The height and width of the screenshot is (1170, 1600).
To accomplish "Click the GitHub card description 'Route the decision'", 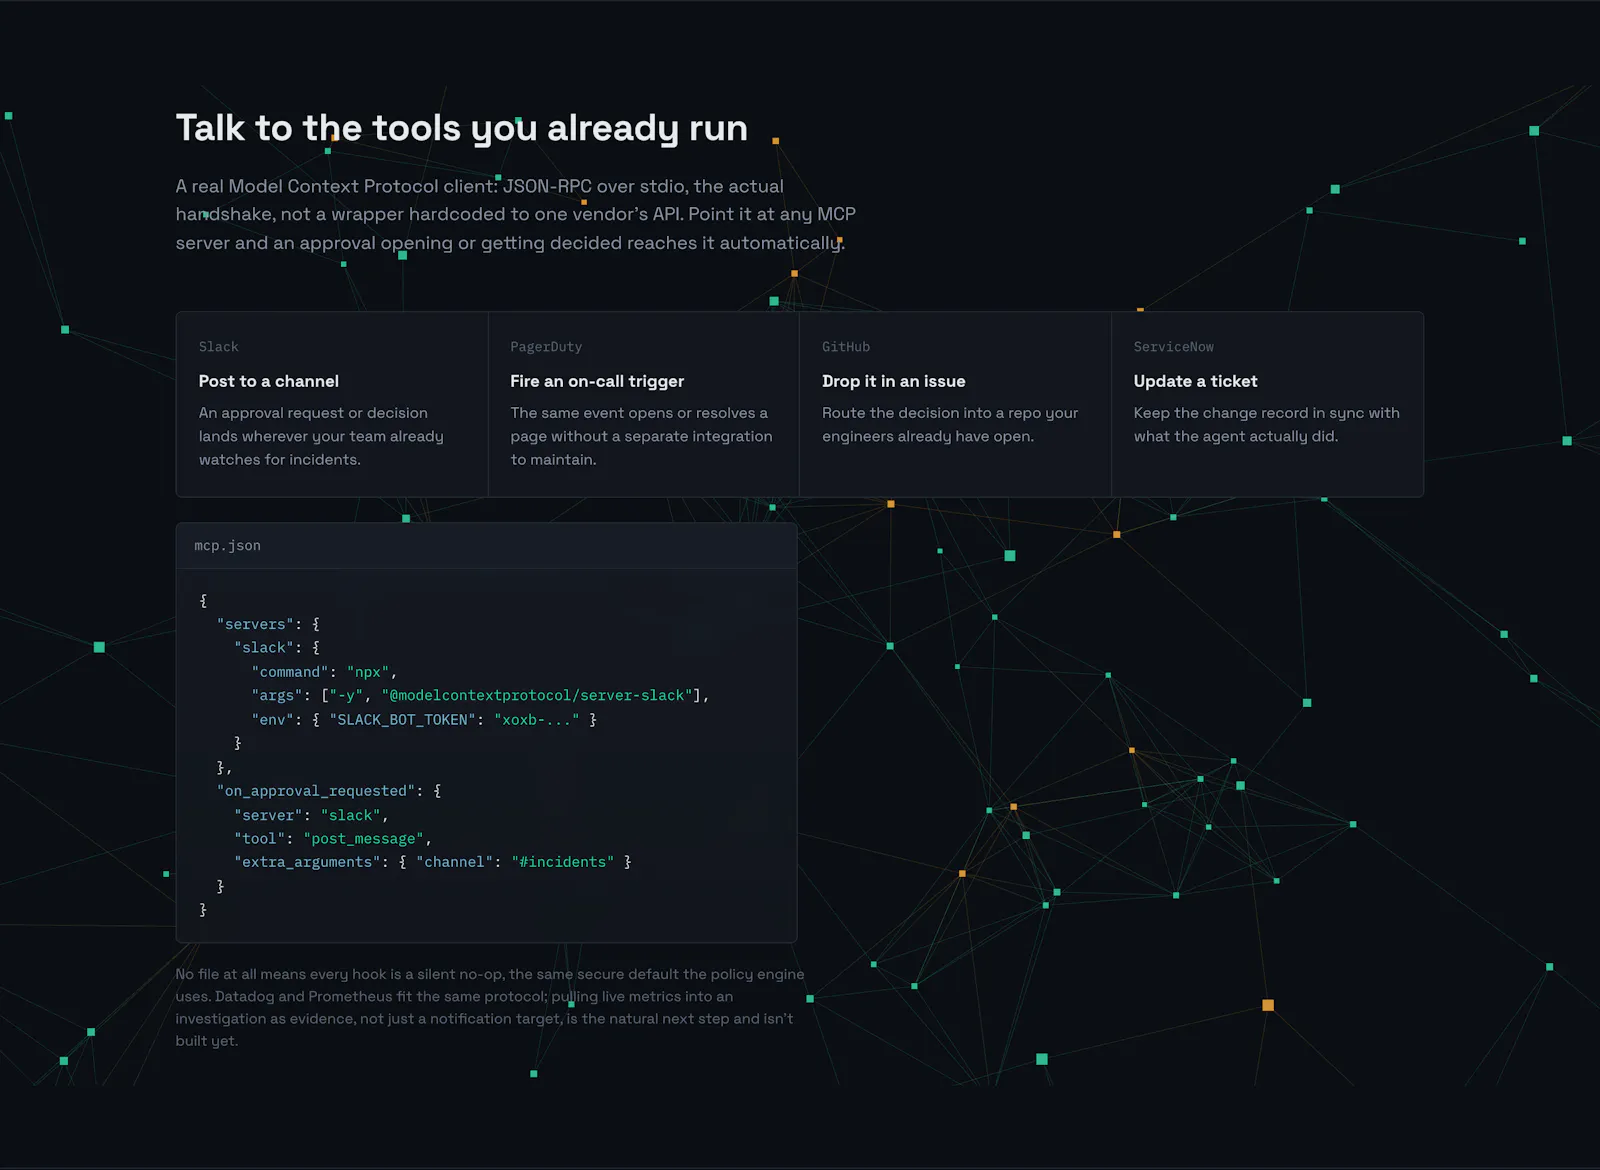I will (950, 425).
